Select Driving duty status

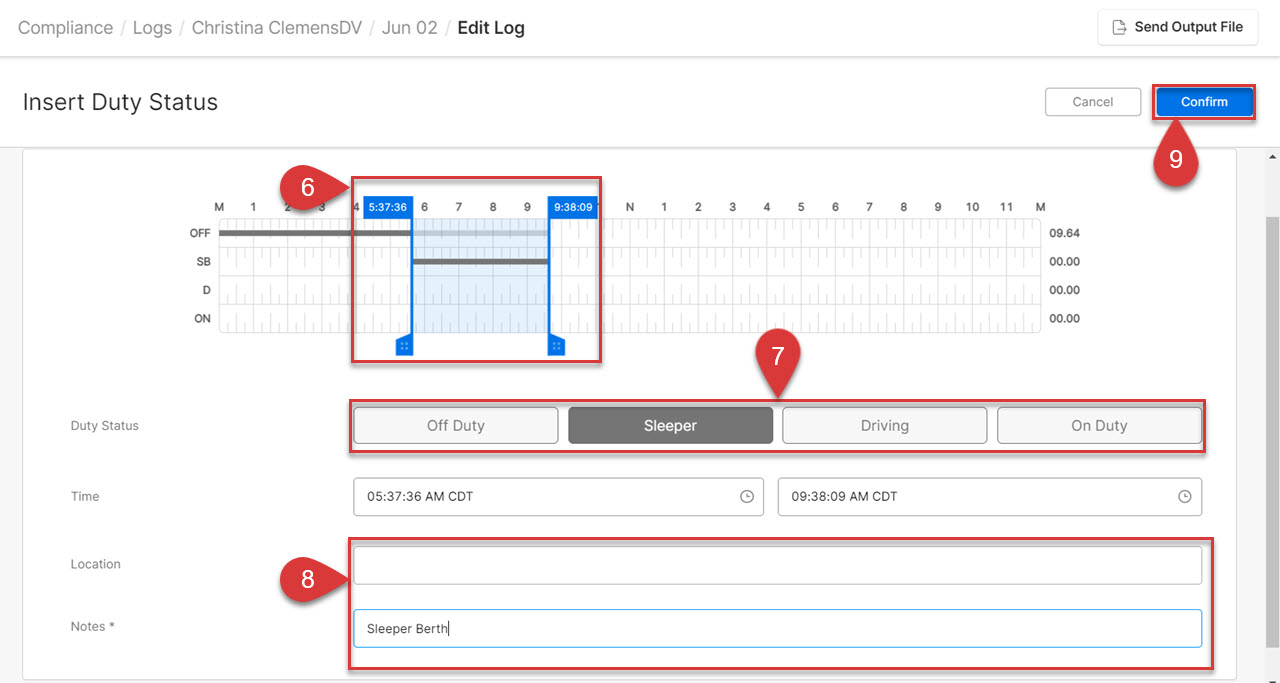[x=885, y=425]
